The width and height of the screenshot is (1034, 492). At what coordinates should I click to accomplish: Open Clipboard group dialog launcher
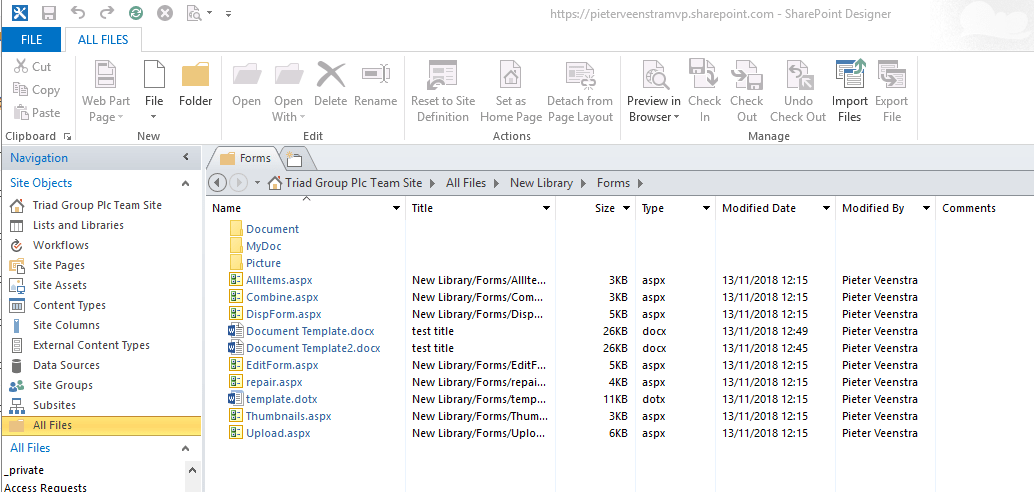(x=67, y=137)
